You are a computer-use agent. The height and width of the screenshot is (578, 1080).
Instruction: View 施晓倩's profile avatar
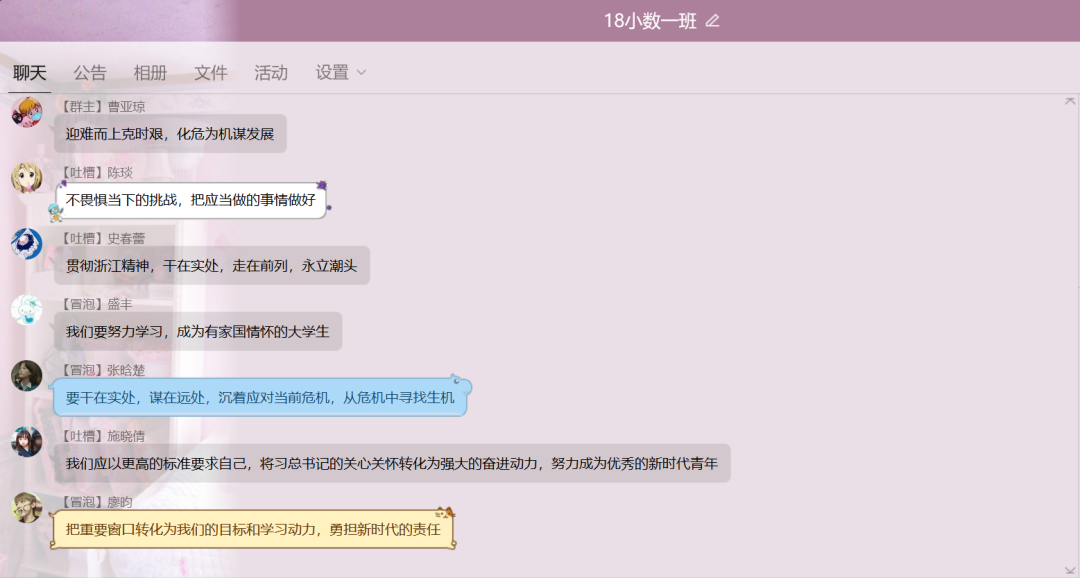click(27, 442)
